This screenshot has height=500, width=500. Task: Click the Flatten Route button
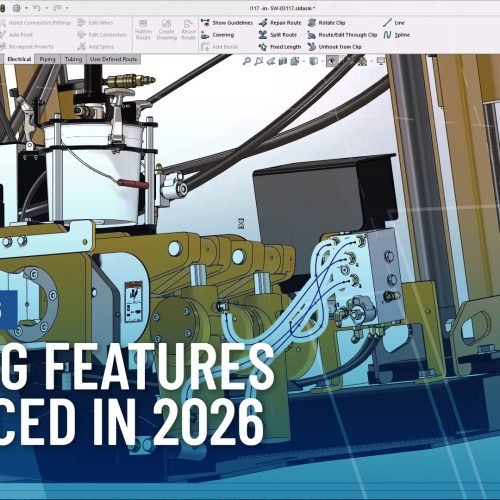pyautogui.click(x=143, y=30)
